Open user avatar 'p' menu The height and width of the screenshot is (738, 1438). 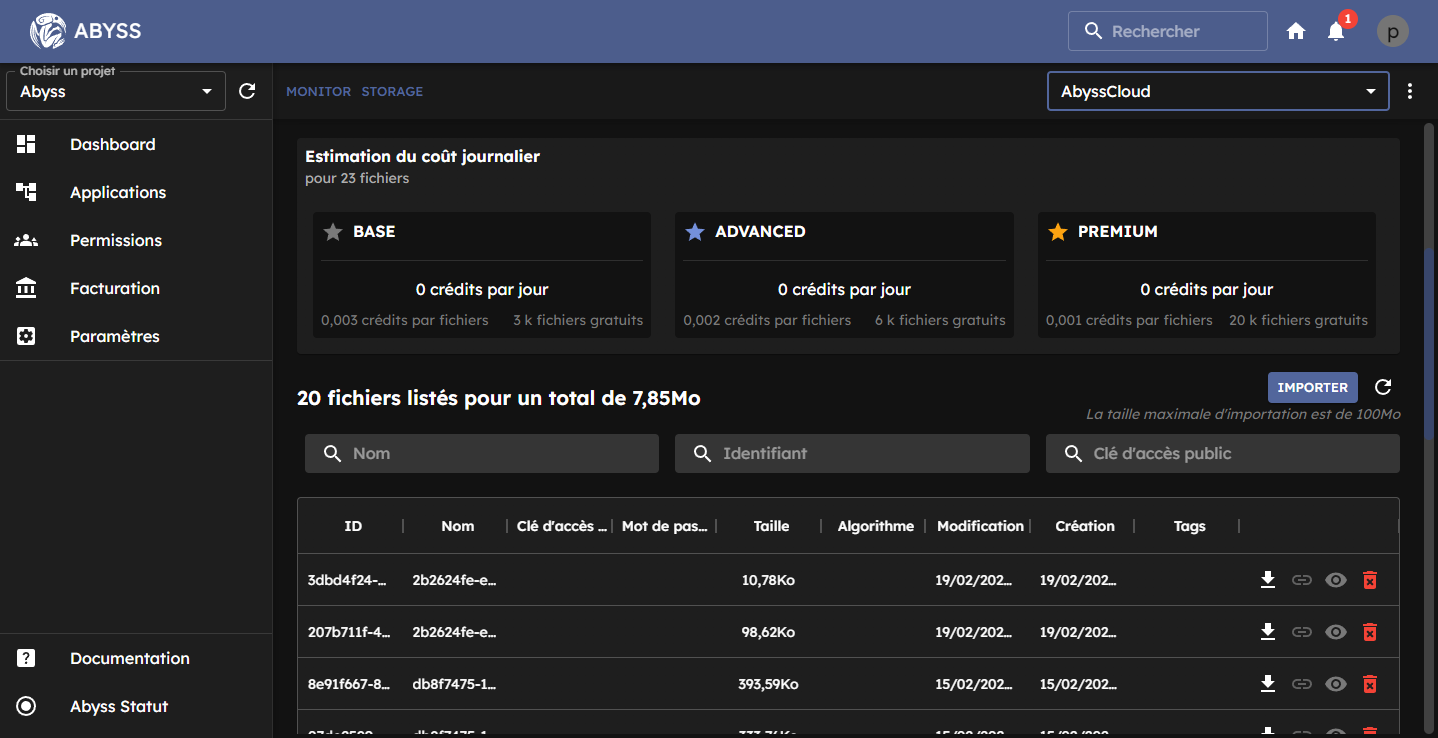point(1393,31)
